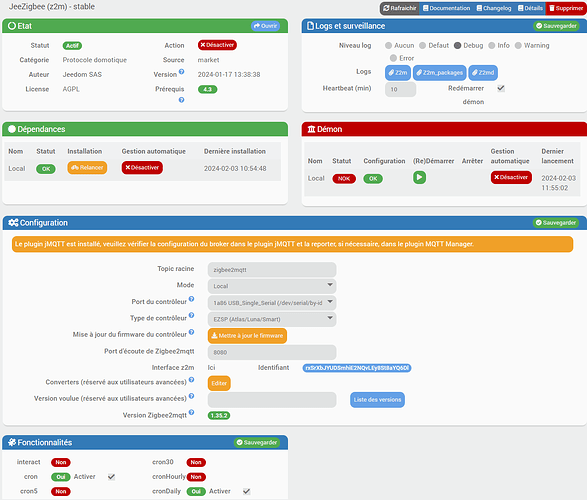Save the Configuration panel

click(556, 223)
